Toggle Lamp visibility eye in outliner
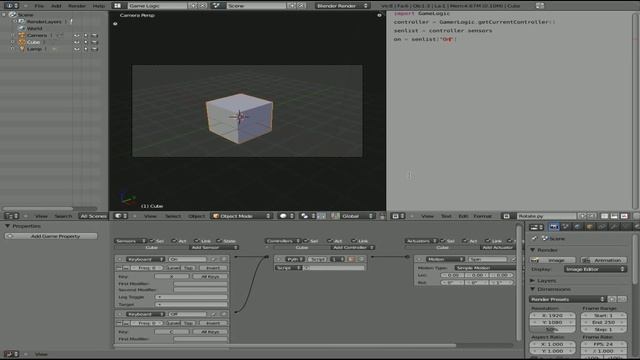The width and height of the screenshot is (640, 360). (x=77, y=49)
